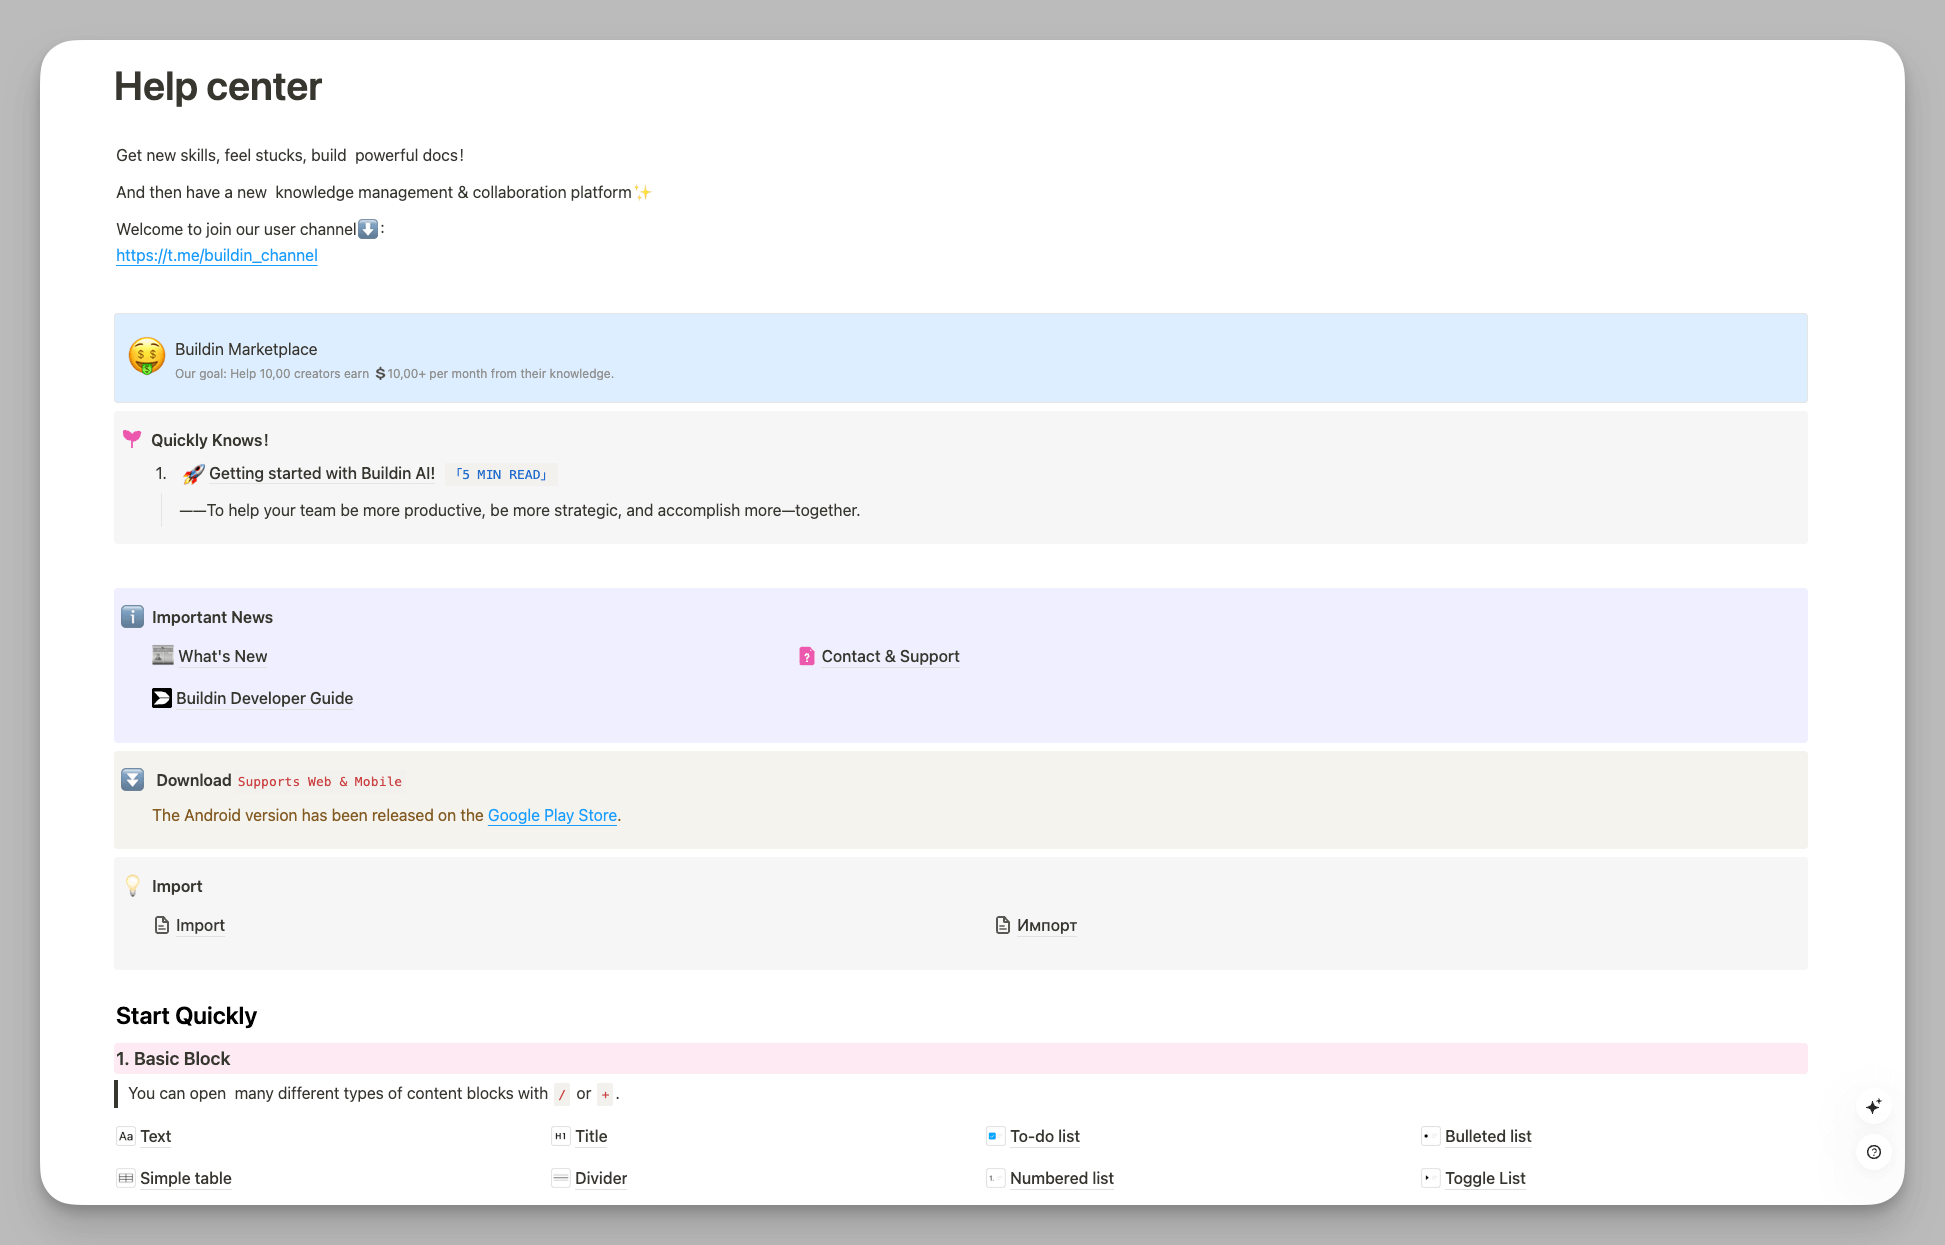1945x1245 pixels.
Task: Click the money-face Buildin Marketplace emoji icon
Action: click(147, 356)
